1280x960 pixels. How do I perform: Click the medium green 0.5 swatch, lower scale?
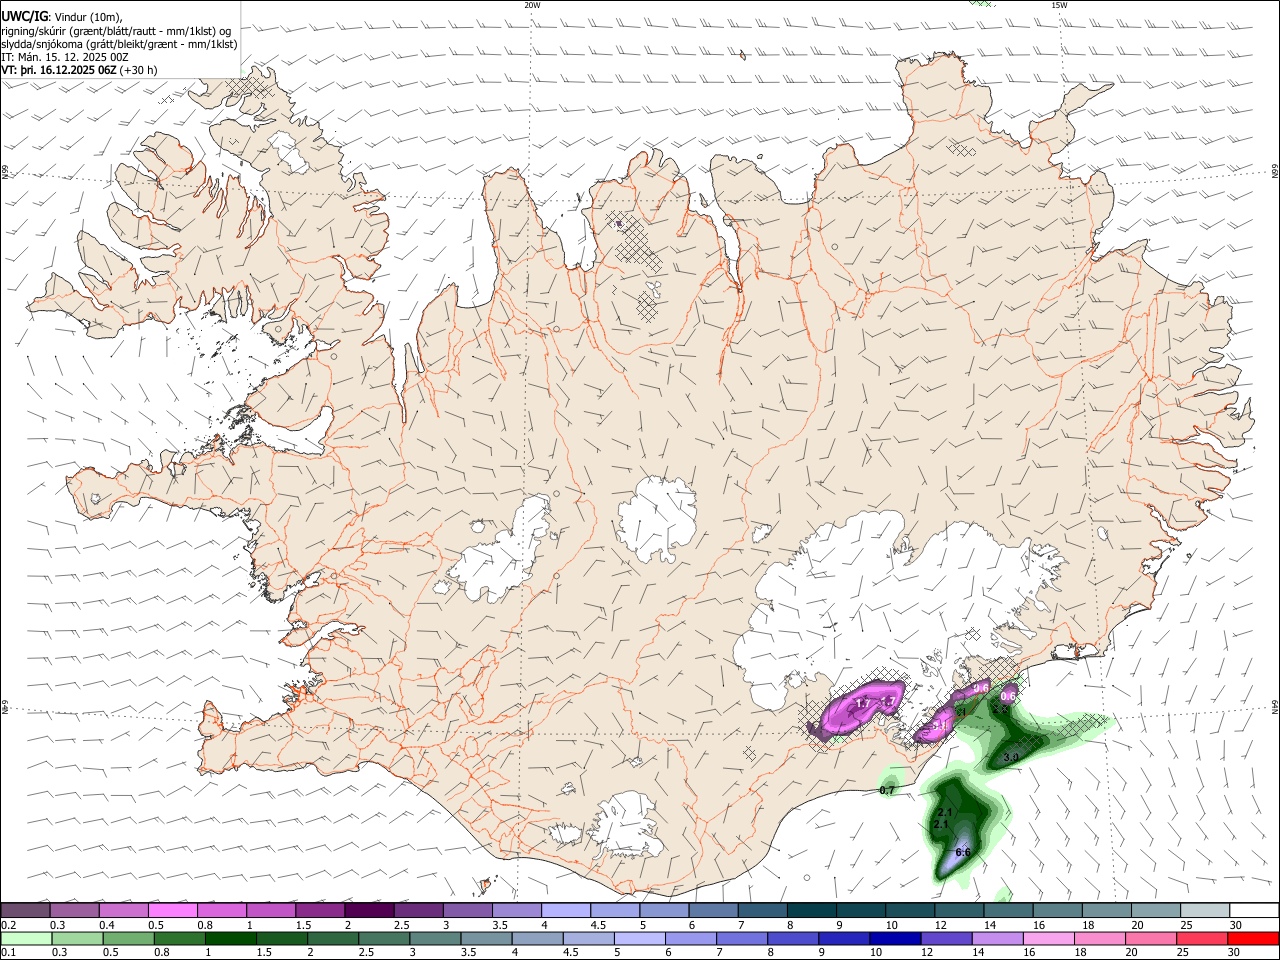tap(129, 939)
